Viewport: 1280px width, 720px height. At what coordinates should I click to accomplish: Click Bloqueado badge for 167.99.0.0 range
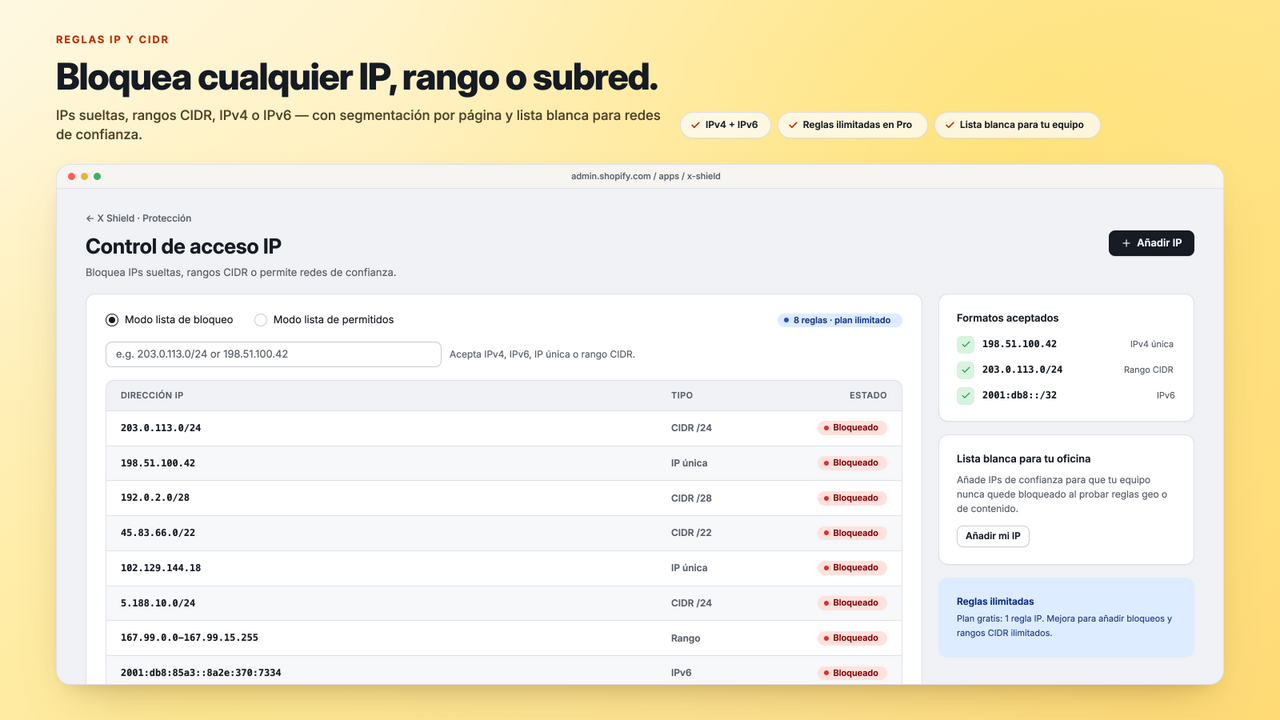tap(852, 638)
